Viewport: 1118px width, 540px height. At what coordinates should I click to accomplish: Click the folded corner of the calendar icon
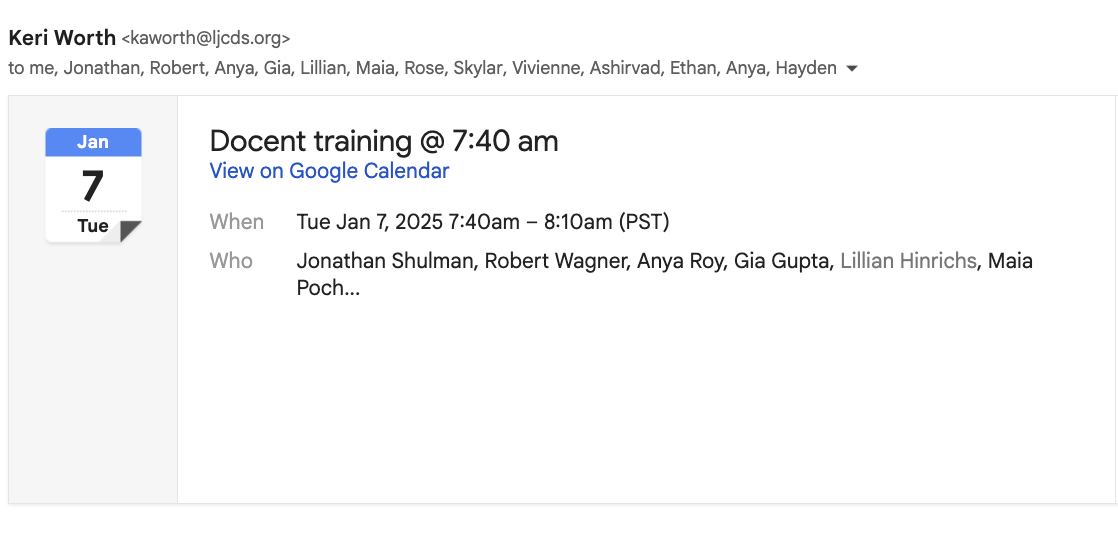pyautogui.click(x=130, y=231)
